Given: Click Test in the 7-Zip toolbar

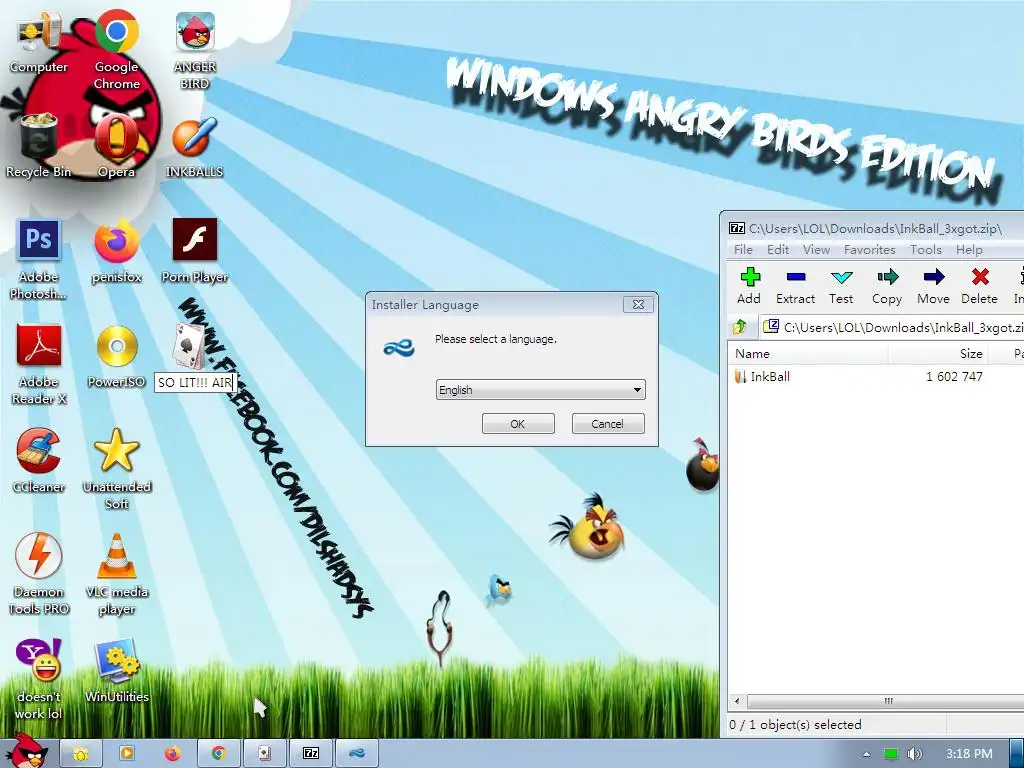Looking at the screenshot, I should 841,286.
